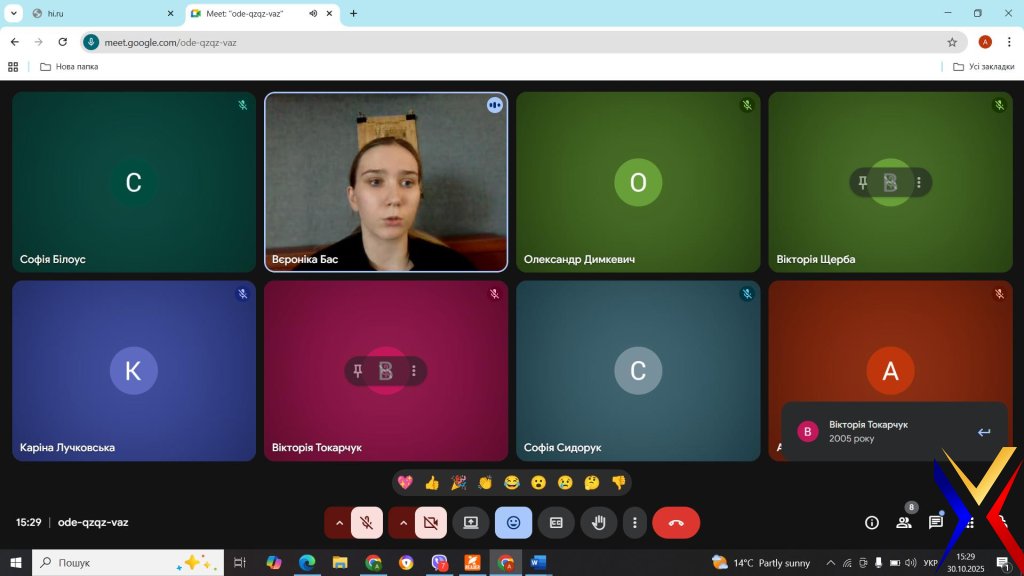Viewport: 1024px width, 576px height.
Task: Open three-dot options on Вікторія Щерба's tile
Action: (918, 183)
